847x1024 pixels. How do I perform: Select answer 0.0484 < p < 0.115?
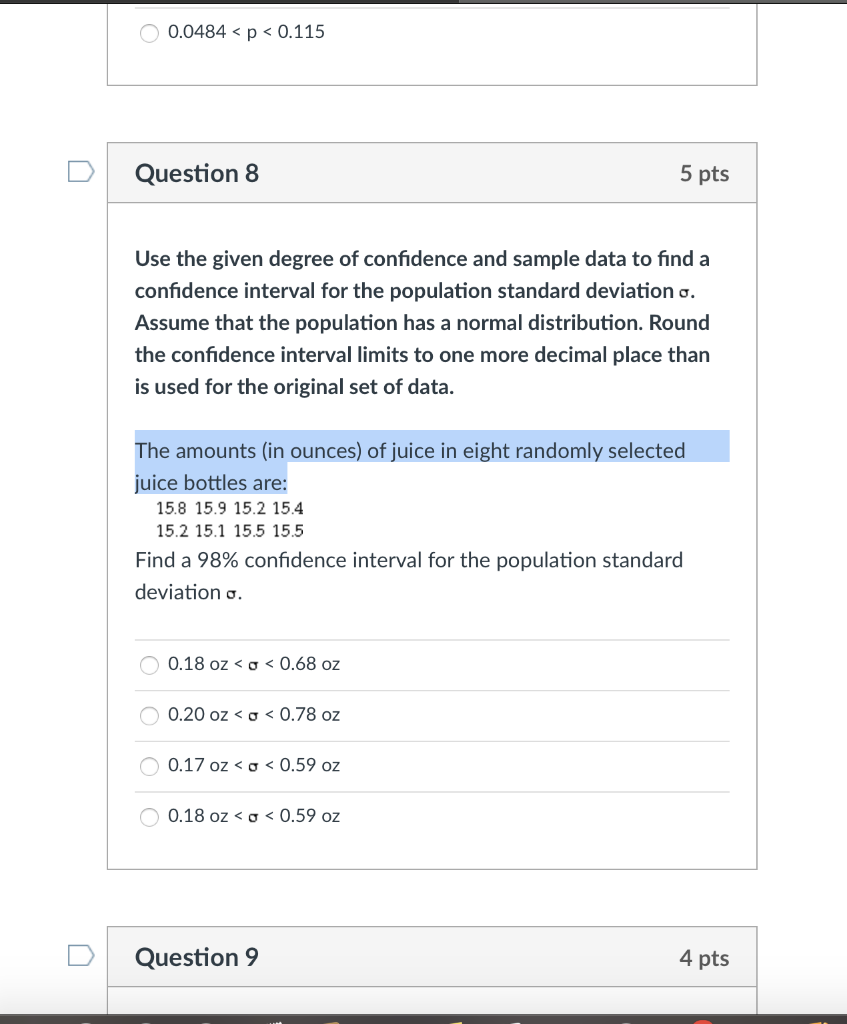(150, 33)
